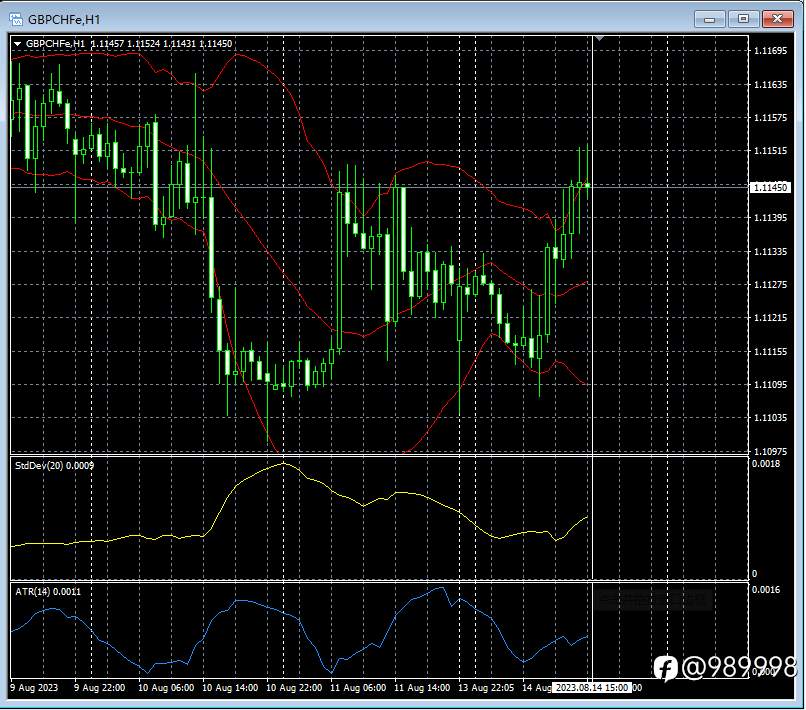The height and width of the screenshot is (710, 806).
Task: Click the crosshair time label 2023.08.14 15:00
Action: coord(592,688)
